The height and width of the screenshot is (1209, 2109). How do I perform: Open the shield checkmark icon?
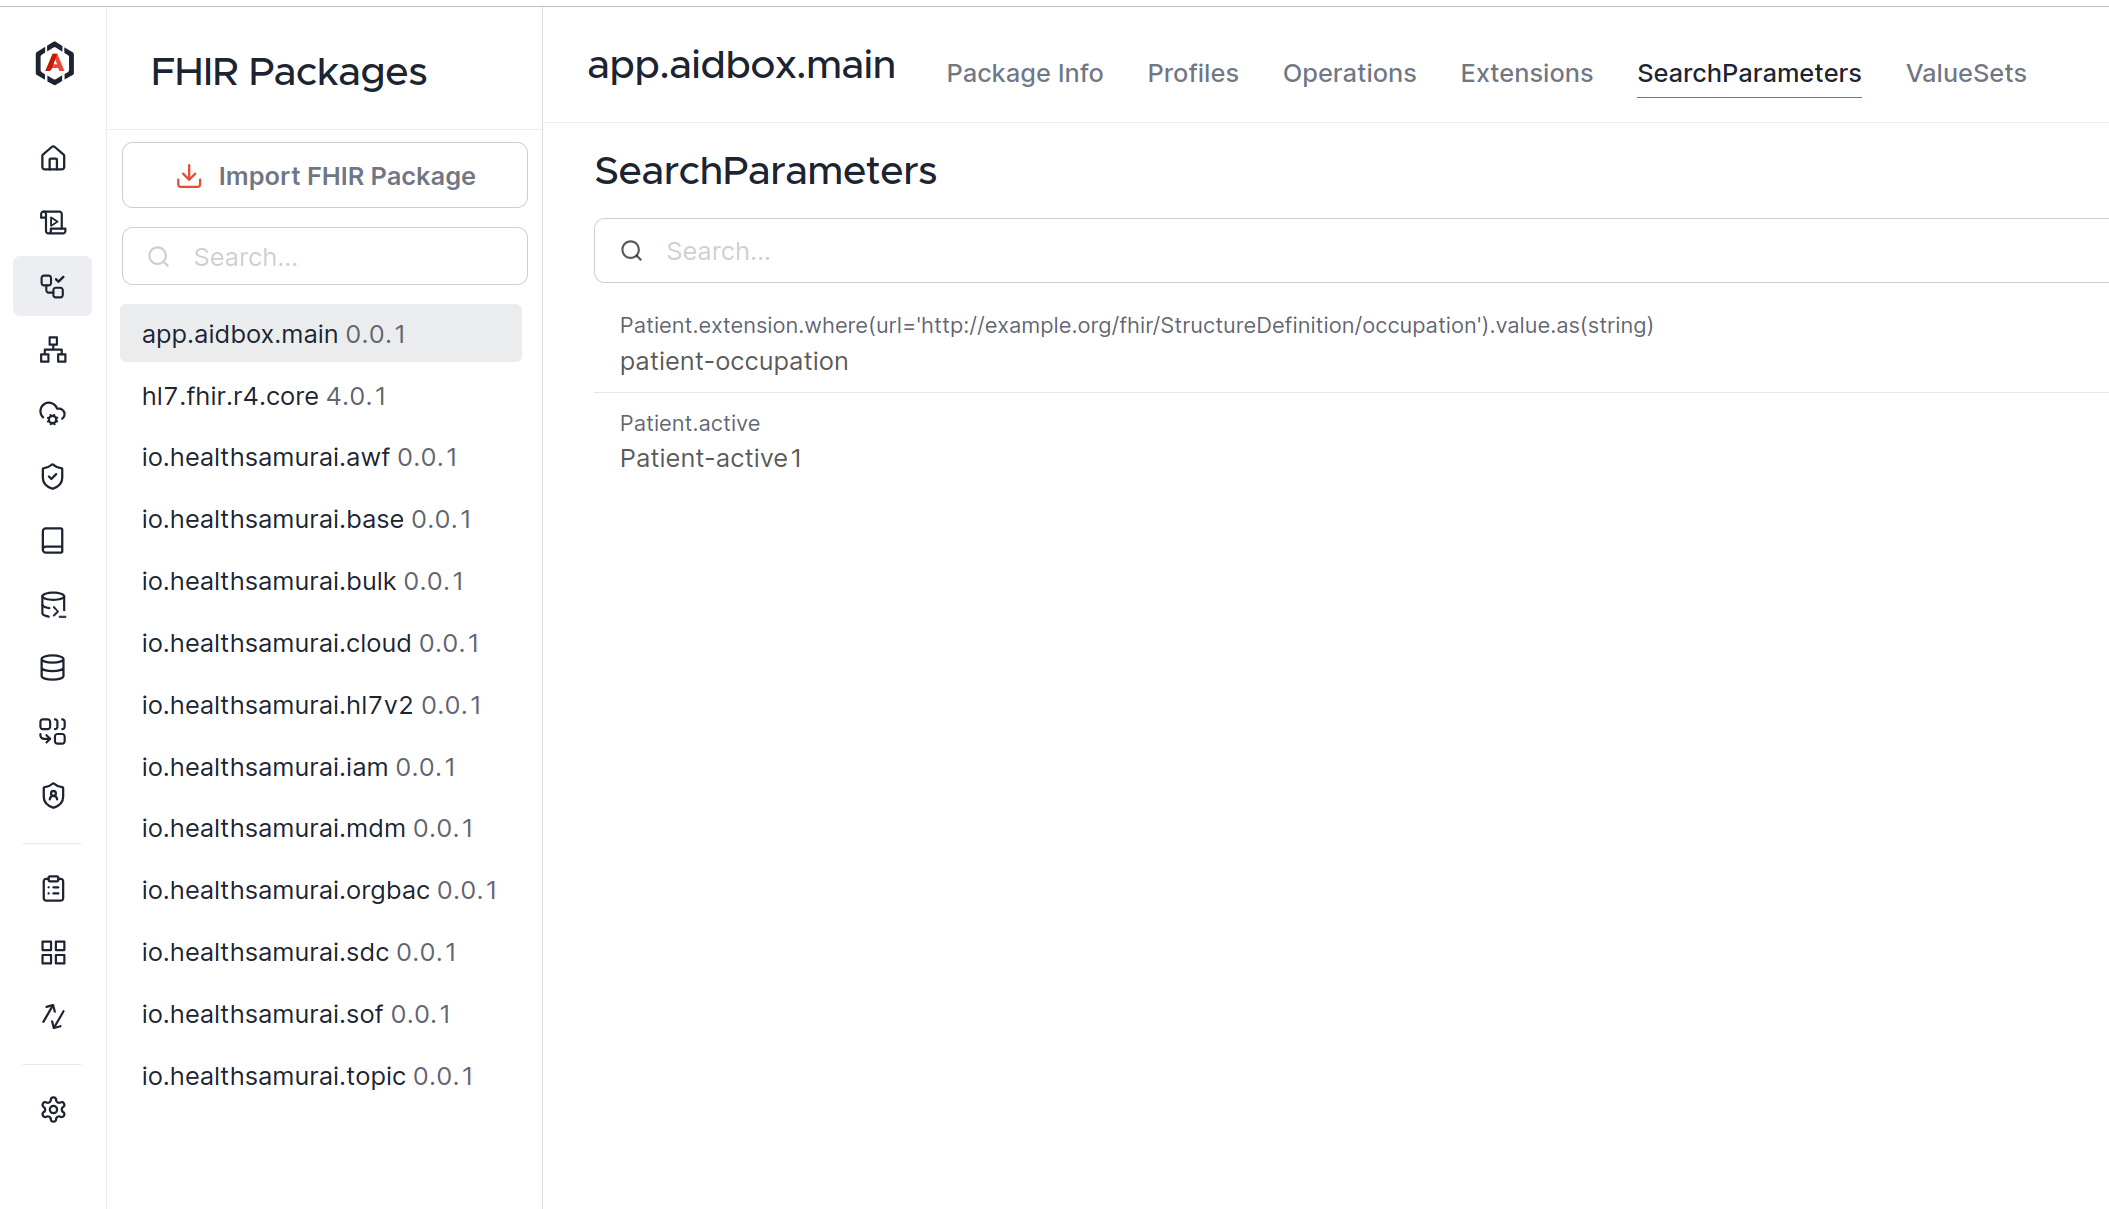[53, 477]
